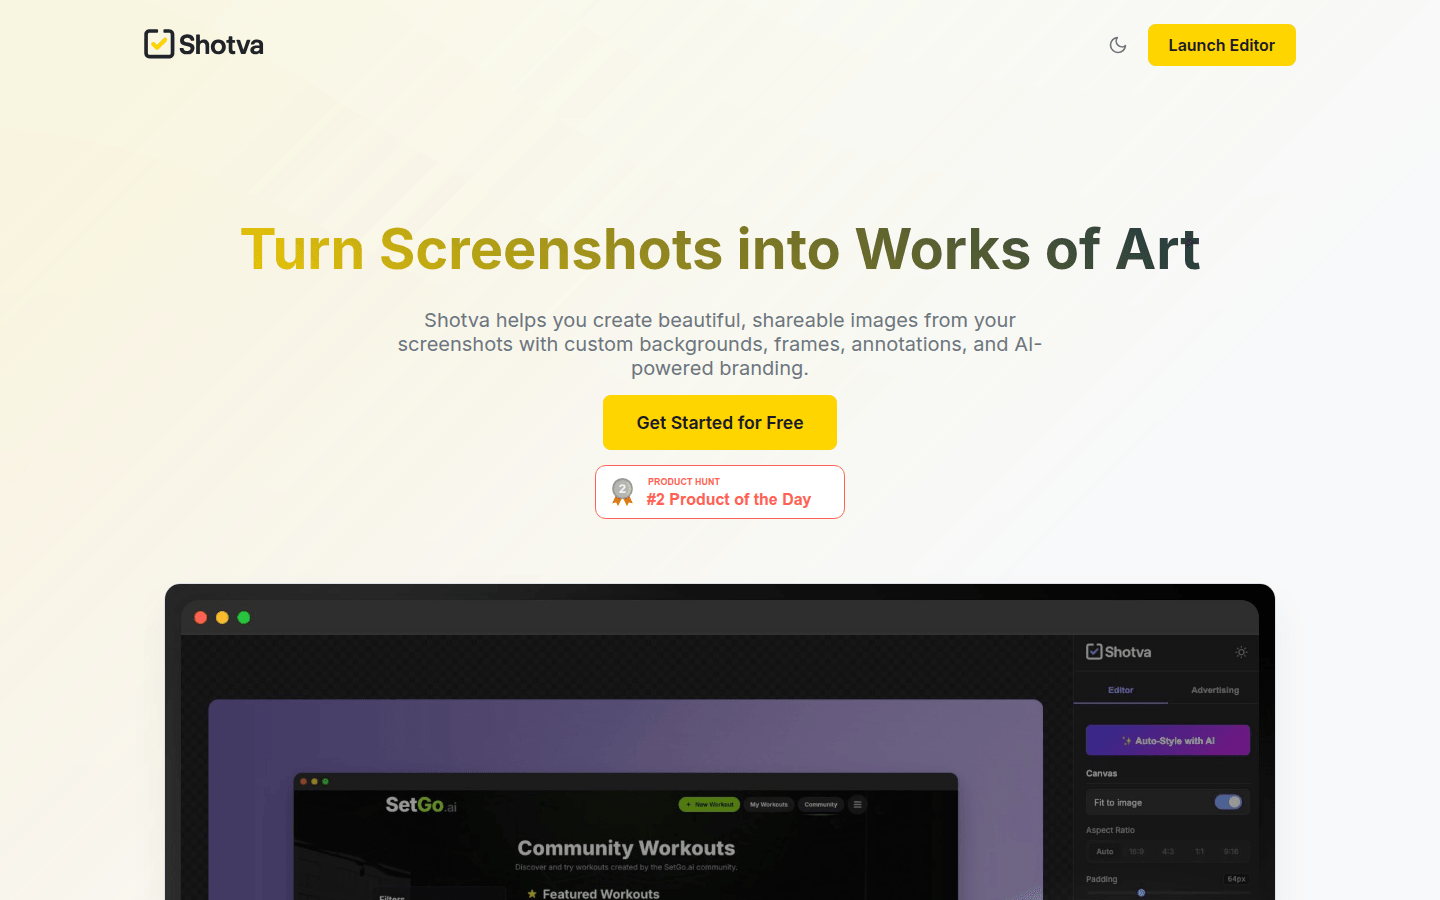Screen dimensions: 1440x900
Task: Click the Community Workouts heading
Action: click(626, 848)
